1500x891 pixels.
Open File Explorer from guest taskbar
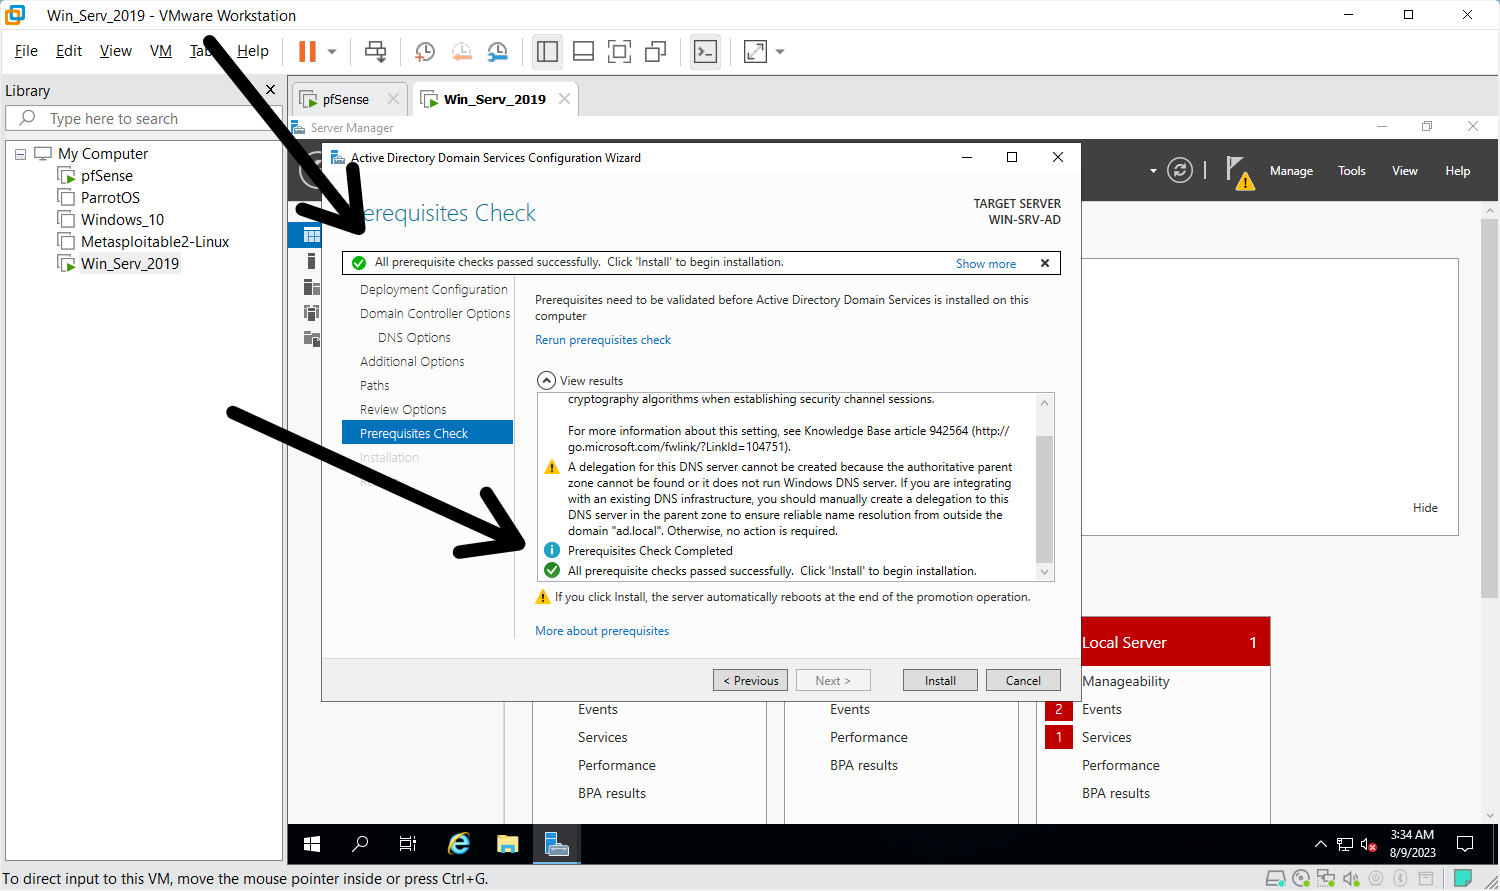[x=508, y=845]
